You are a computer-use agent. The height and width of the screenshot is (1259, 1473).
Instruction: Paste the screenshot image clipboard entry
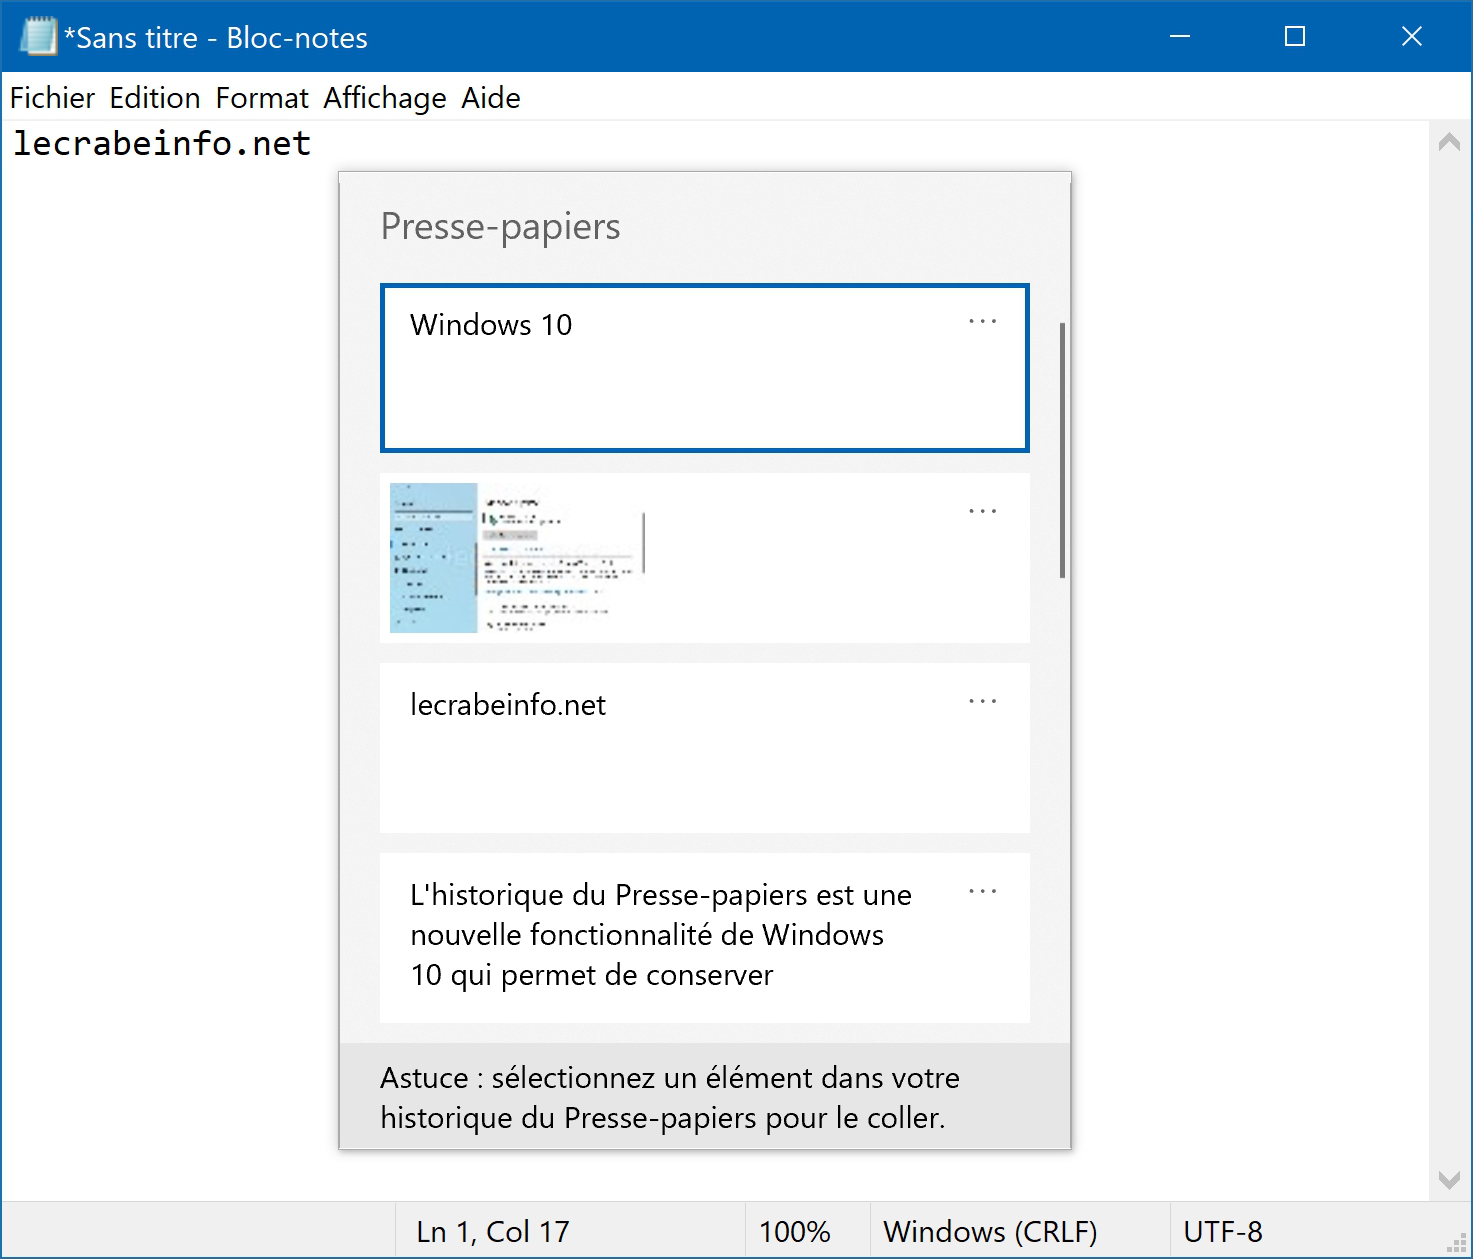point(705,558)
